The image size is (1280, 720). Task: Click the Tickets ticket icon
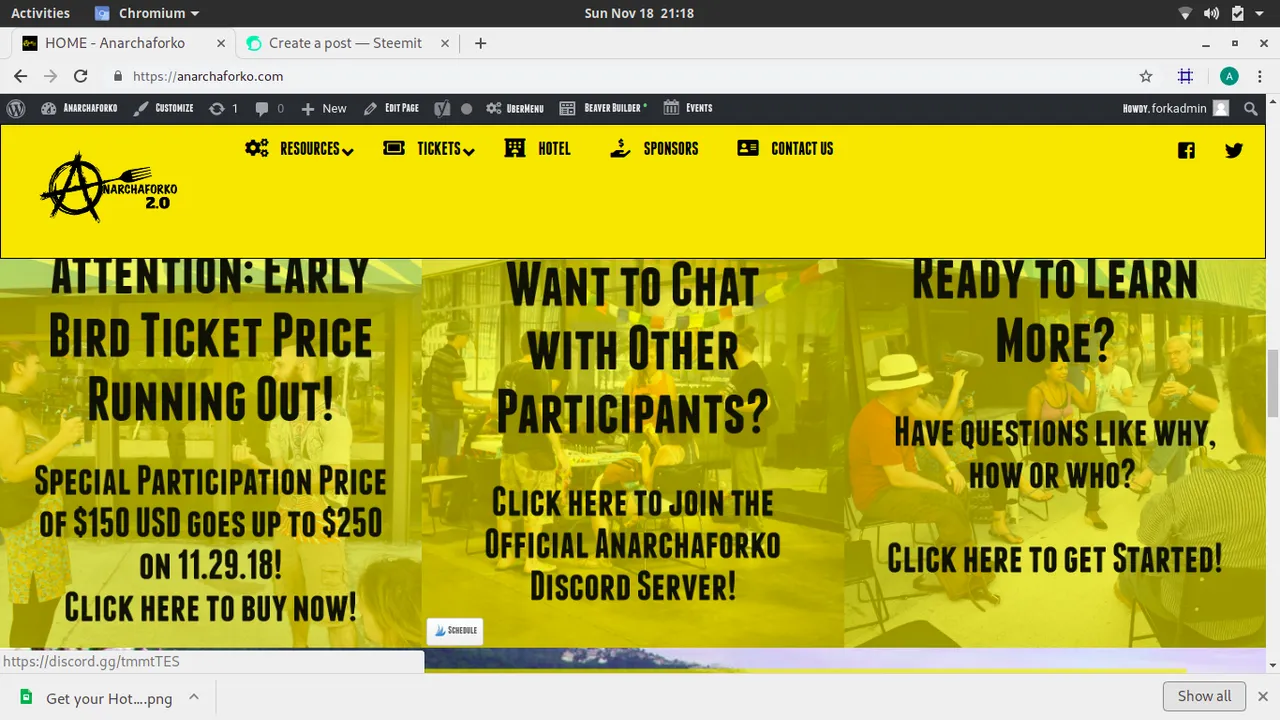pyautogui.click(x=394, y=148)
